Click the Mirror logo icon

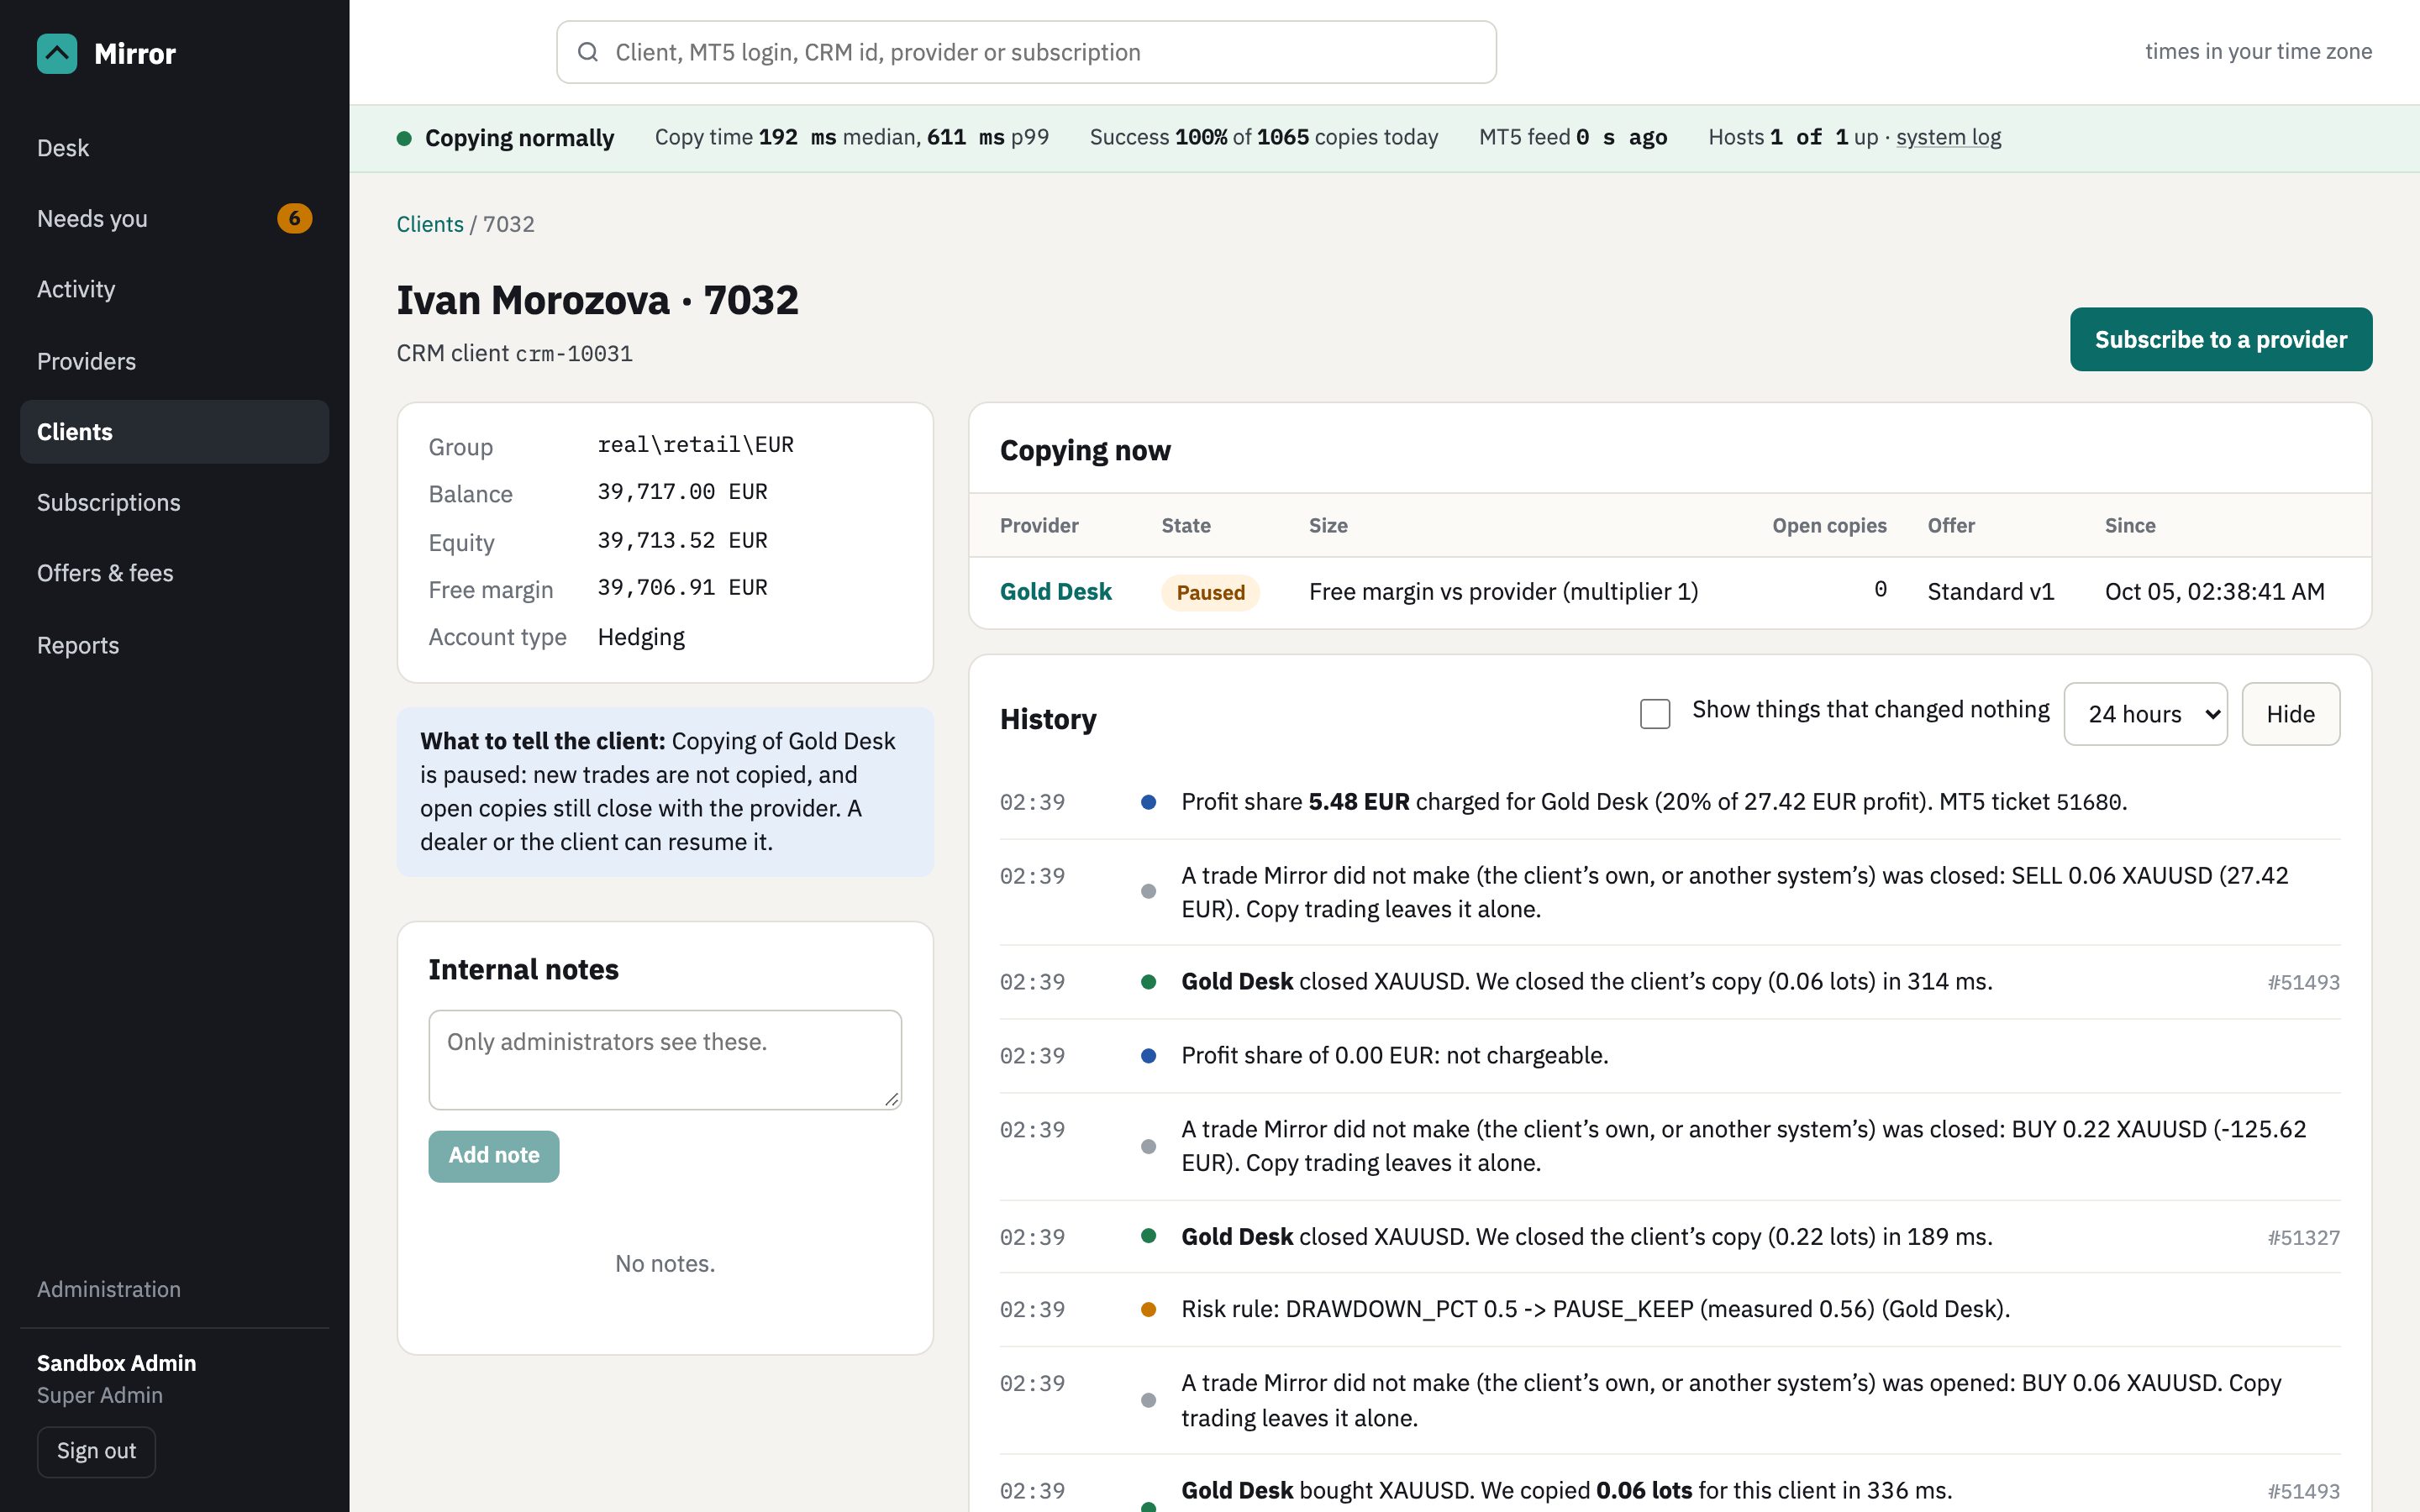[x=57, y=54]
